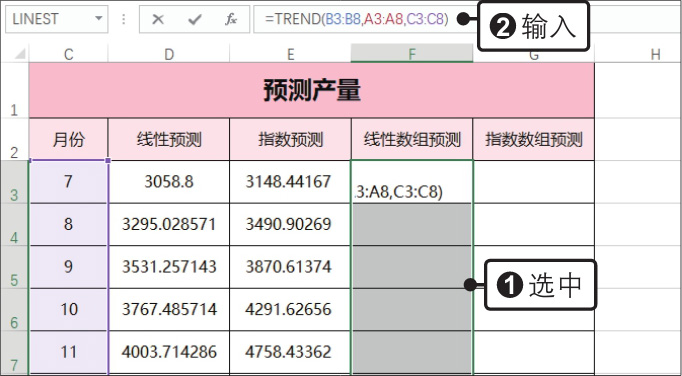The height and width of the screenshot is (376, 682).
Task: Select row 7 header
Action: point(14,352)
